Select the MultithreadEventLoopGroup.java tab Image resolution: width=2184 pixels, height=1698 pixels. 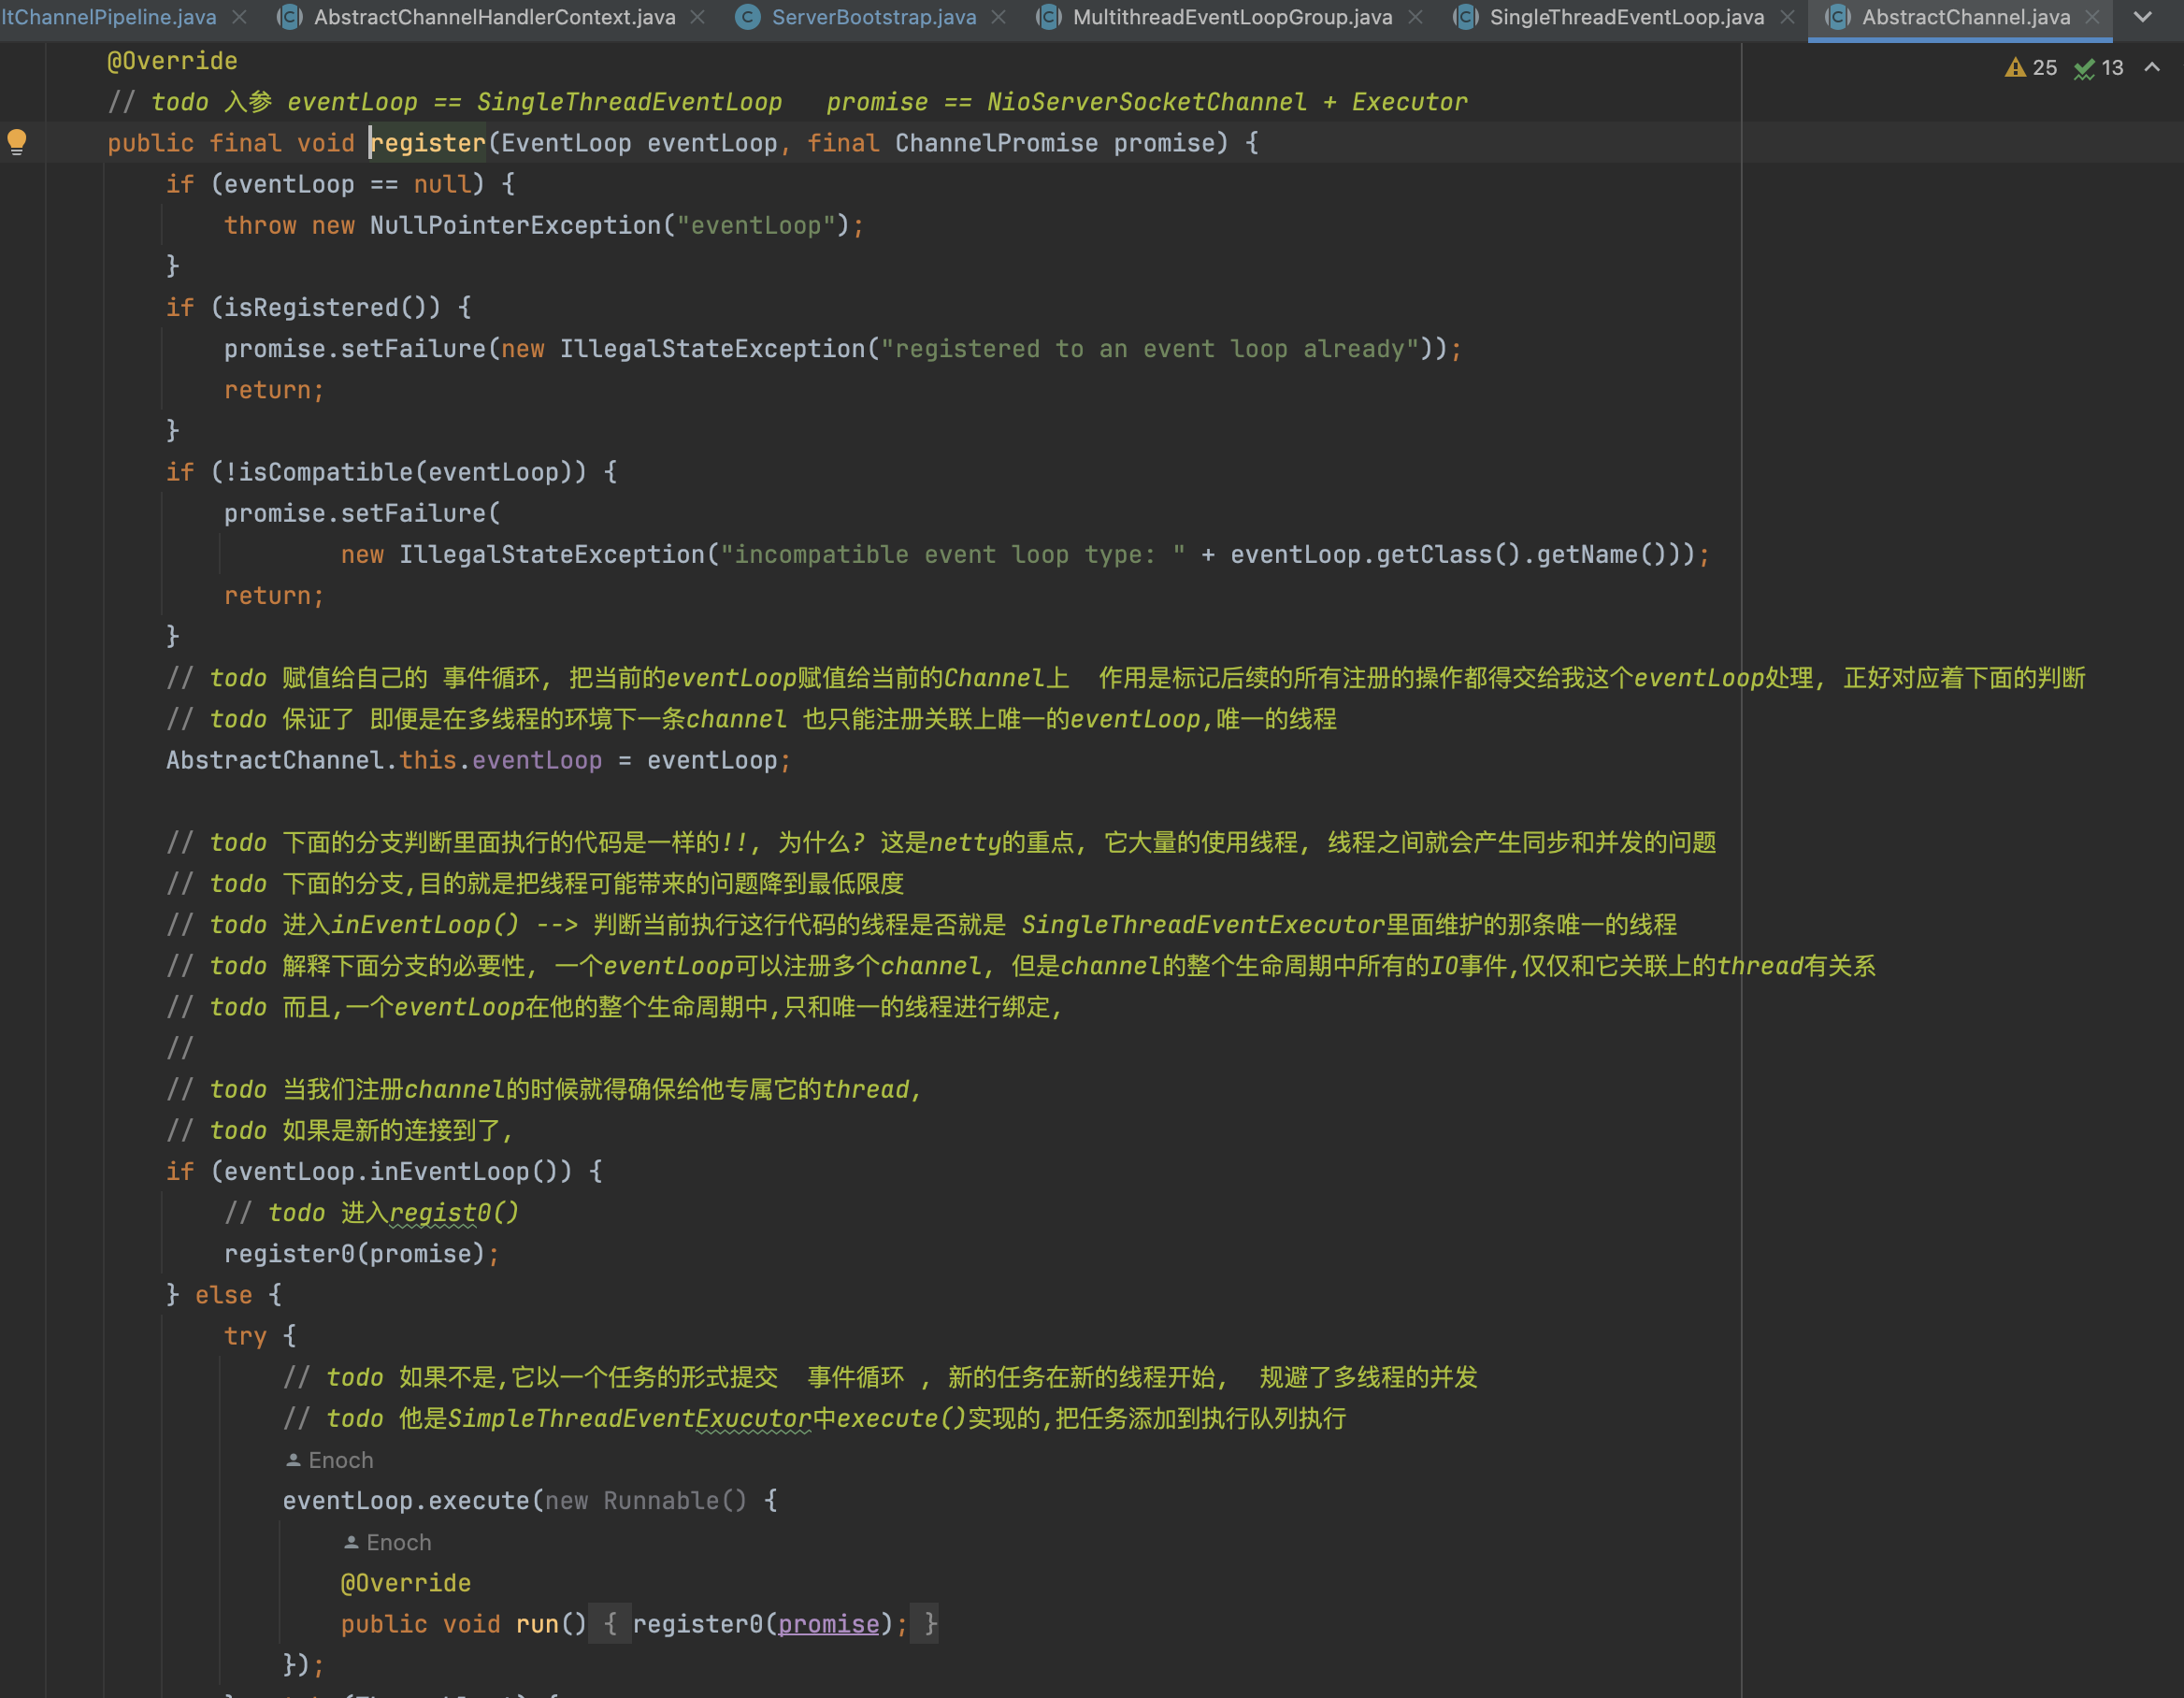click(x=1232, y=17)
